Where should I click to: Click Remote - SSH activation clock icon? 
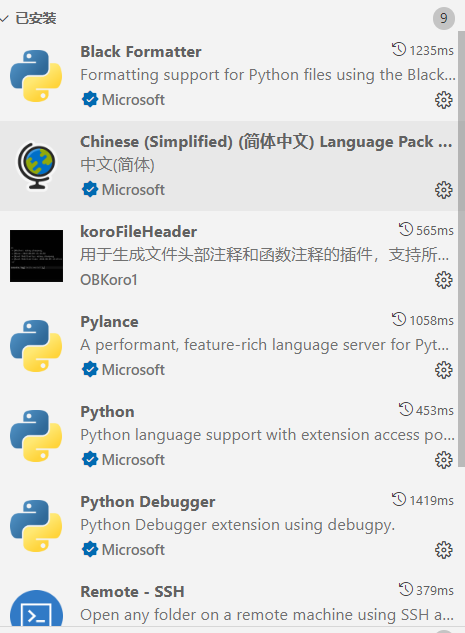pyautogui.click(x=406, y=589)
